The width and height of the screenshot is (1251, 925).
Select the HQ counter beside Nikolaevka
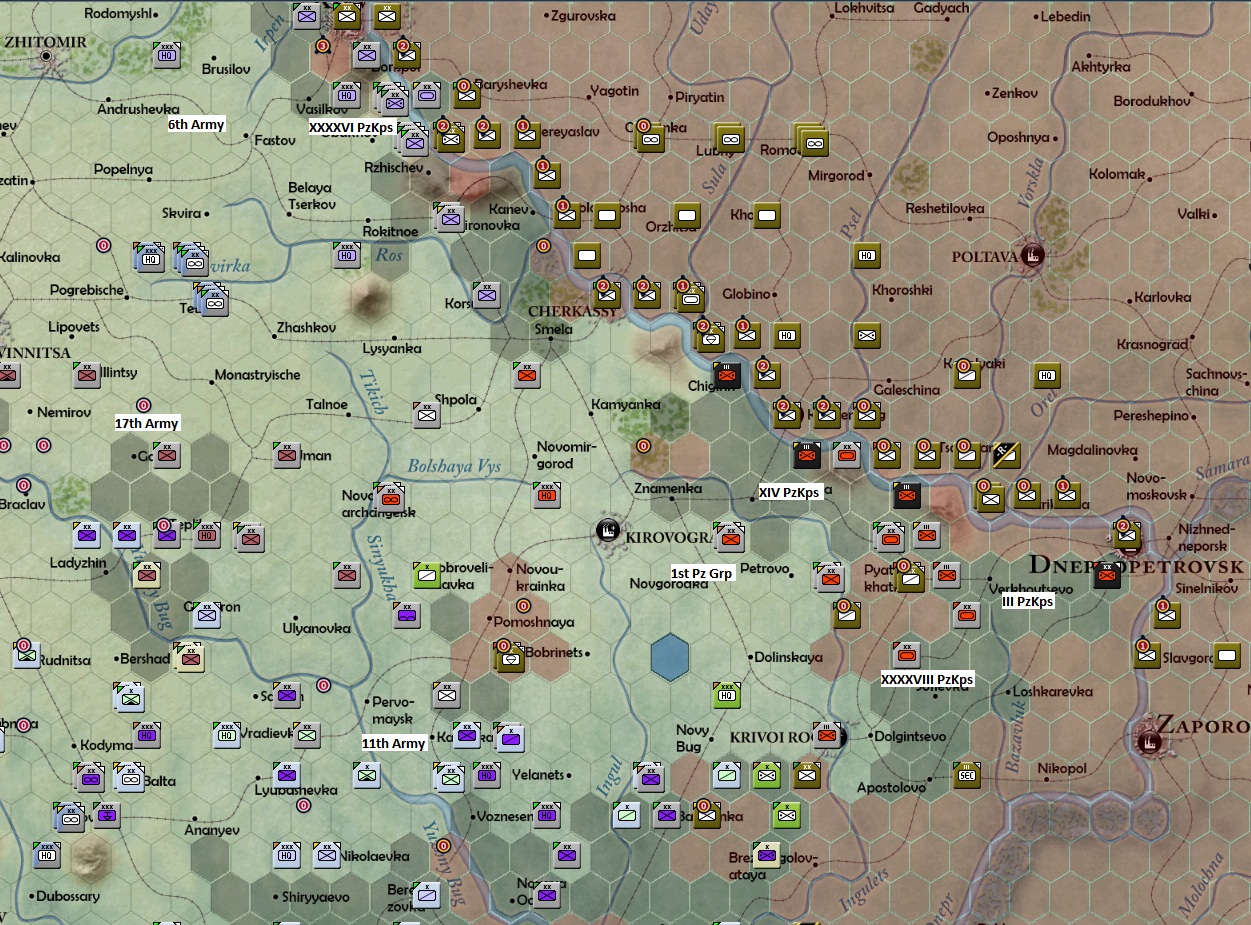pos(287,855)
